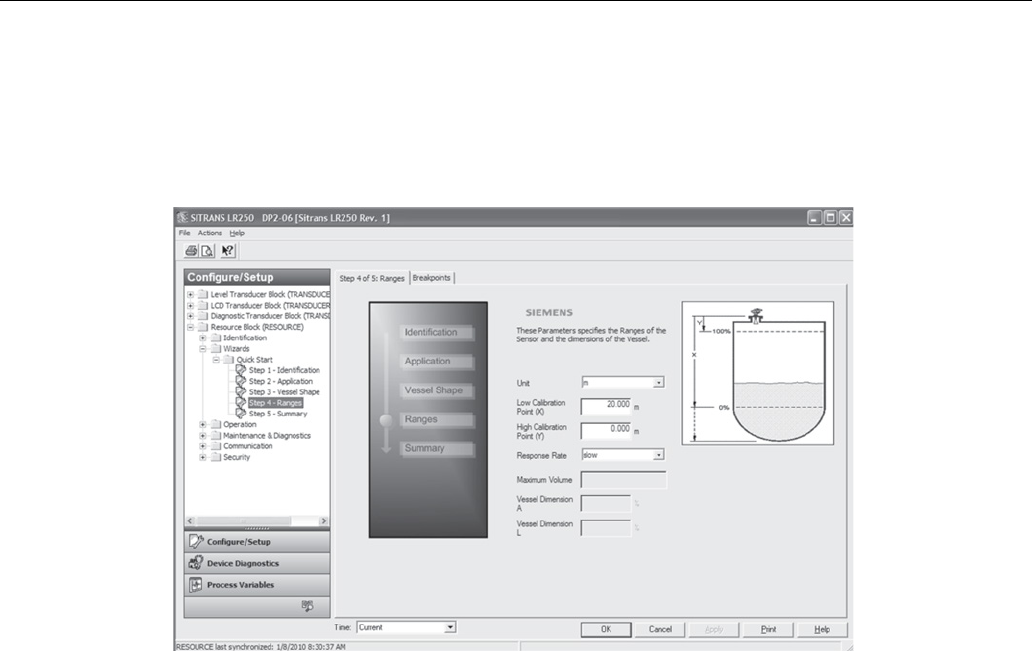
Task: Open the Time dropdown set to Current
Action: point(450,627)
